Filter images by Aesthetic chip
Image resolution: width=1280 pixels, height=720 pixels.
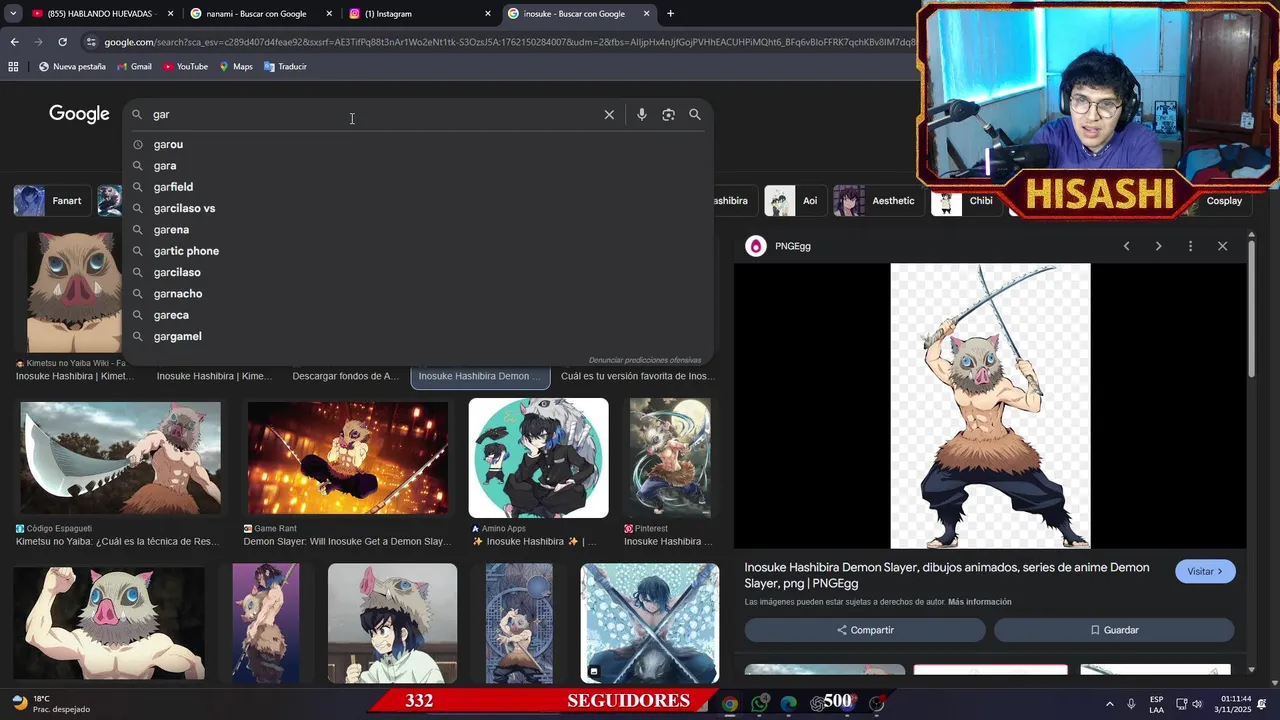[876, 201]
